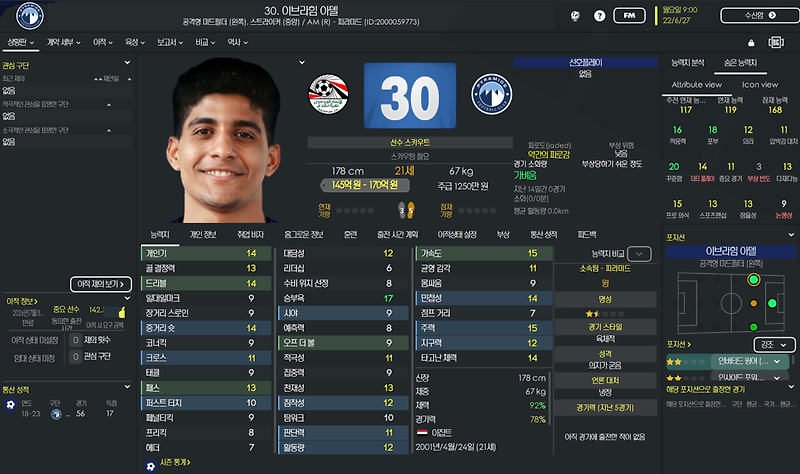This screenshot has height=474, width=800.
Task: Click the padlock icon below the inbox button
Action: 751,43
